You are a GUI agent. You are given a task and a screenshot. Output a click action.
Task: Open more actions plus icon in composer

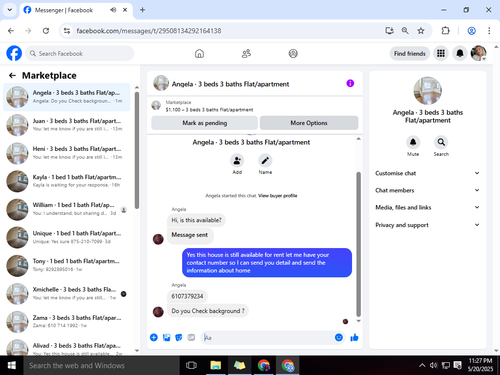click(154, 338)
